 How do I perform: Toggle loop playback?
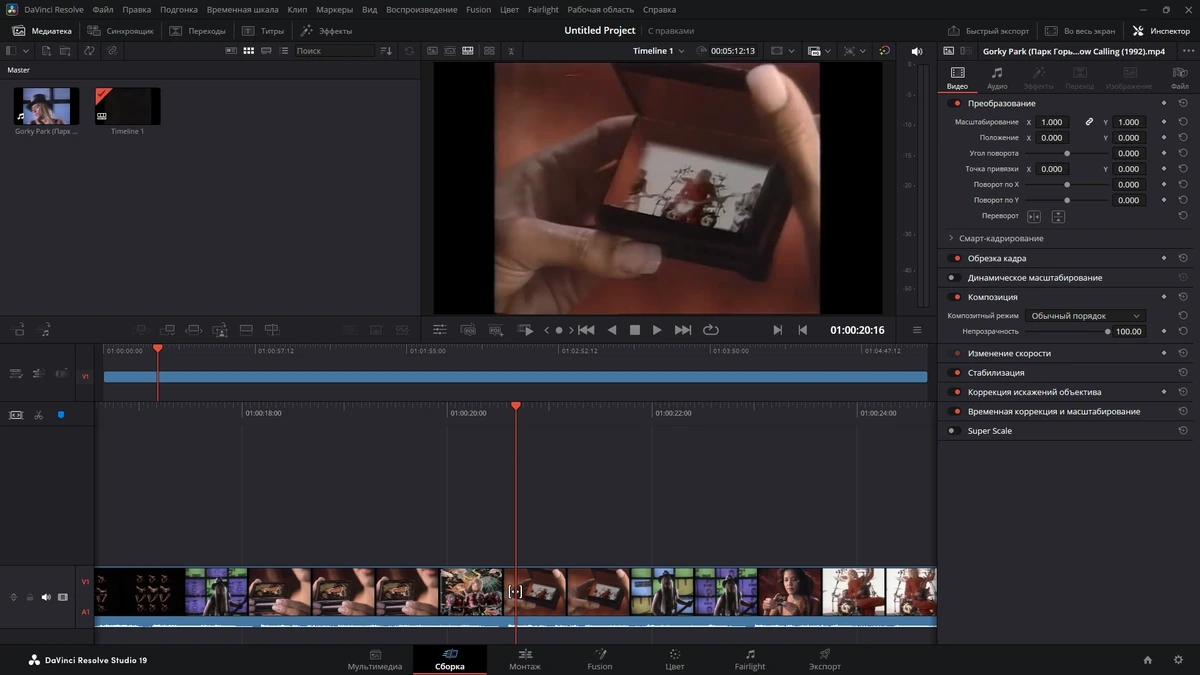[x=711, y=330]
